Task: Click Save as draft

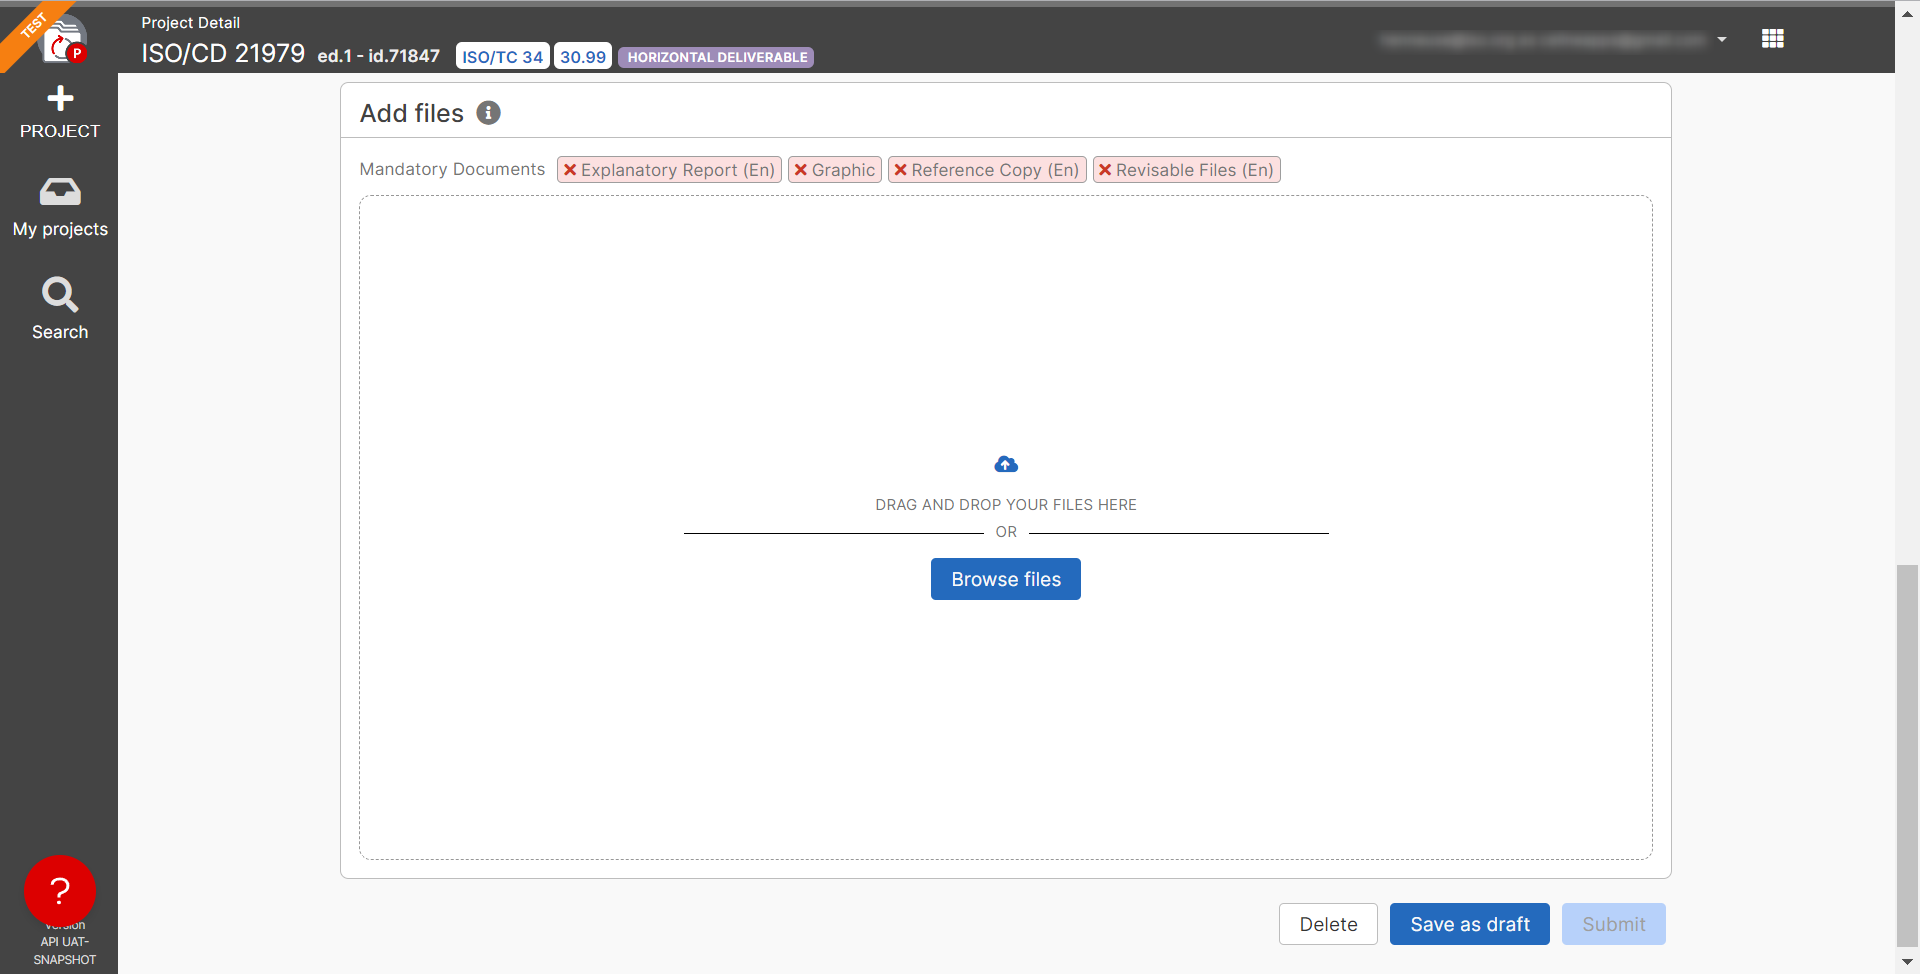Action: click(1469, 924)
